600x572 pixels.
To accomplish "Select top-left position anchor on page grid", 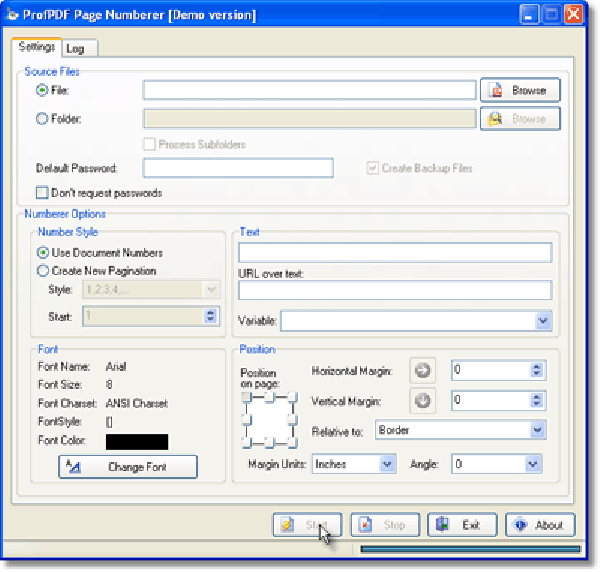I will [246, 397].
